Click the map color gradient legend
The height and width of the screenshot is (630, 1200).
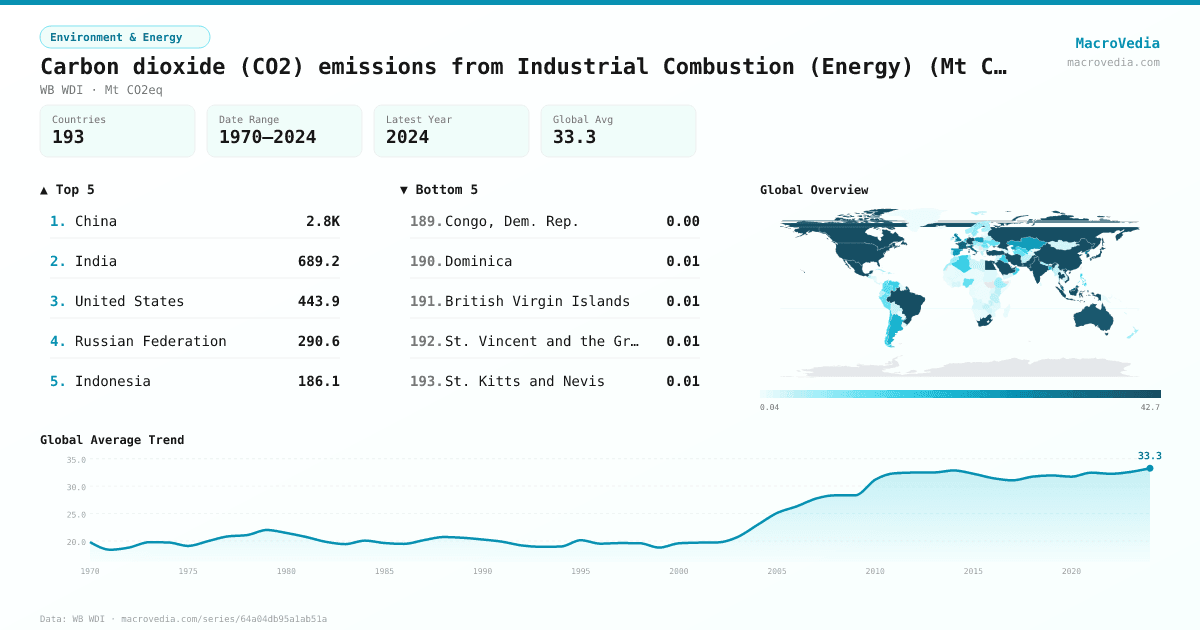pos(958,393)
